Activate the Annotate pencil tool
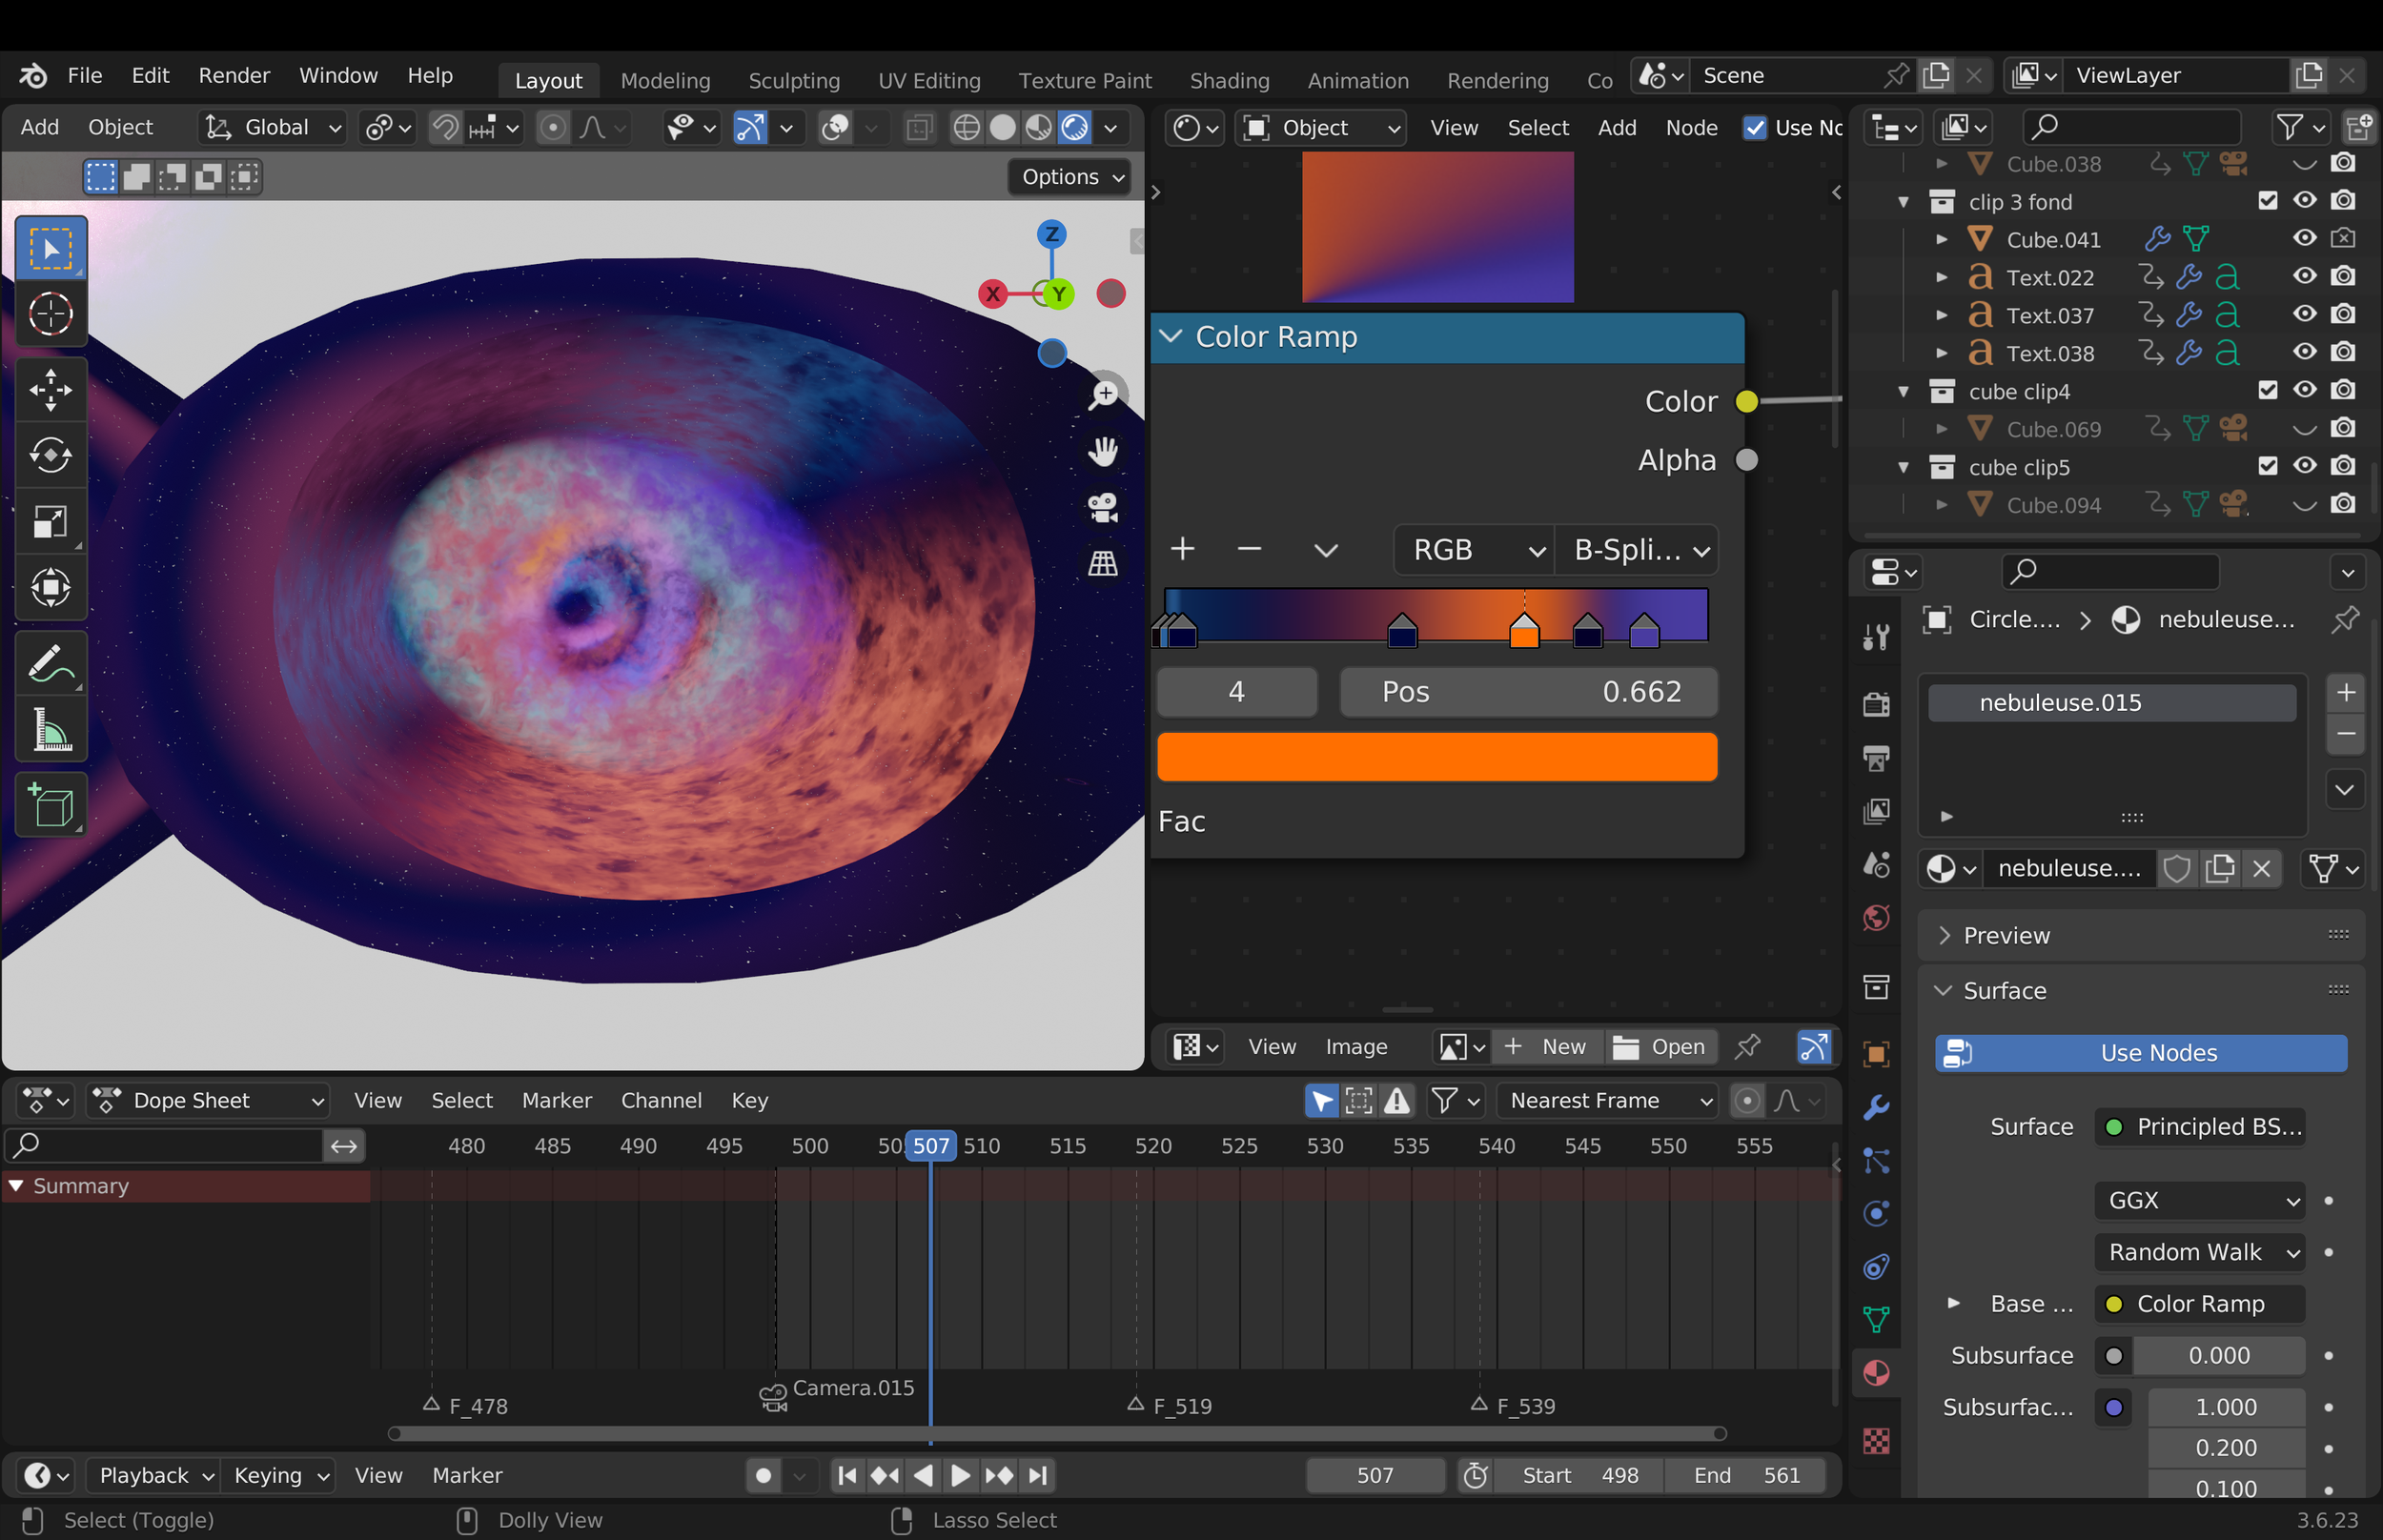 click(50, 663)
